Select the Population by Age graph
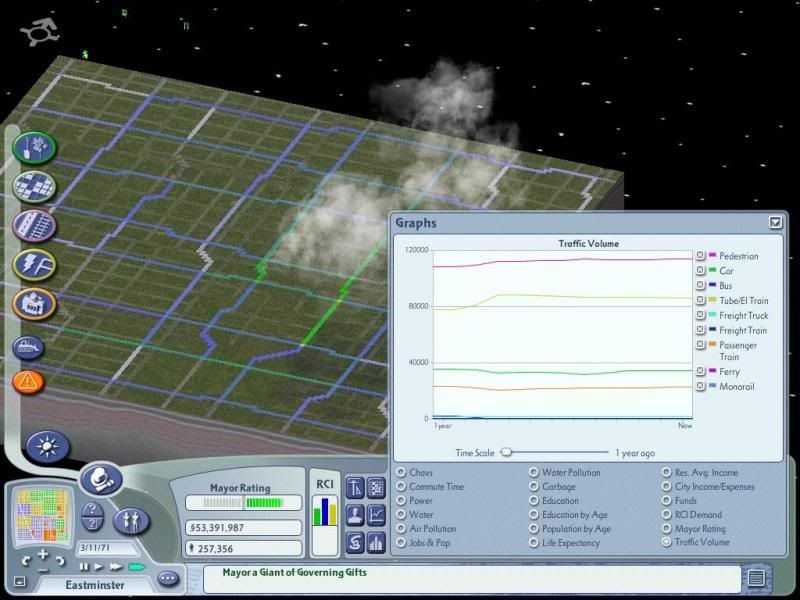800x600 pixels. pyautogui.click(x=534, y=529)
